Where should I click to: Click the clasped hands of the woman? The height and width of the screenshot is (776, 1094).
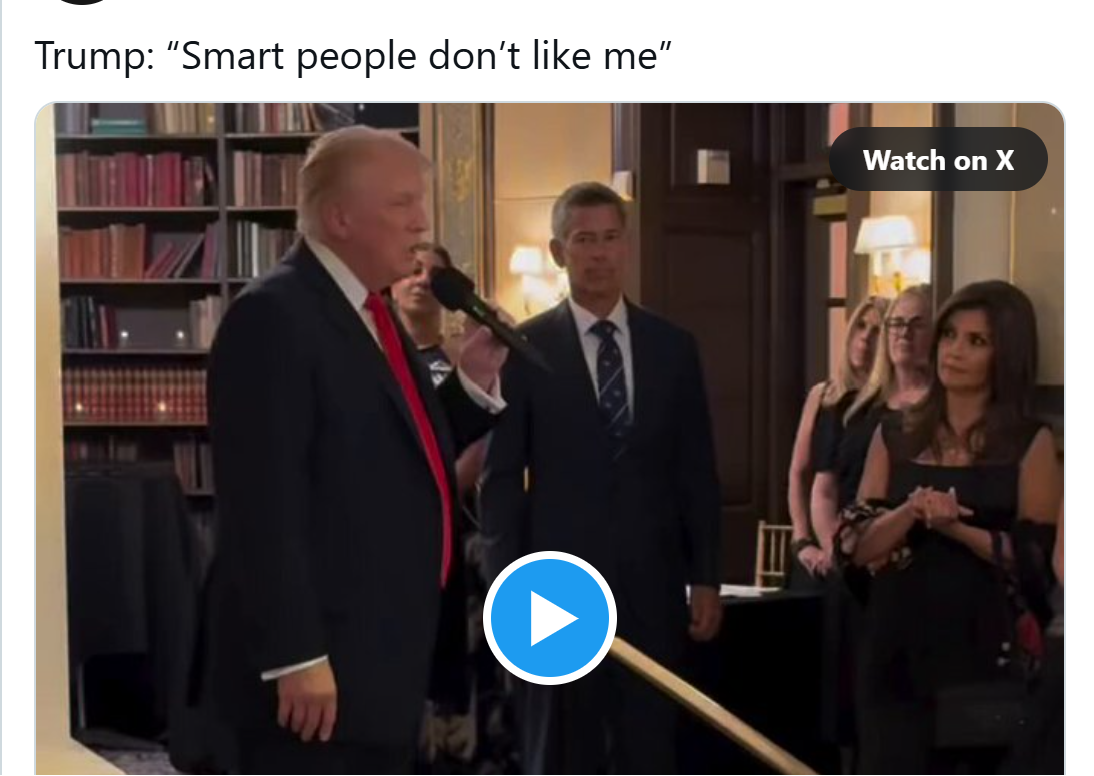click(x=937, y=508)
